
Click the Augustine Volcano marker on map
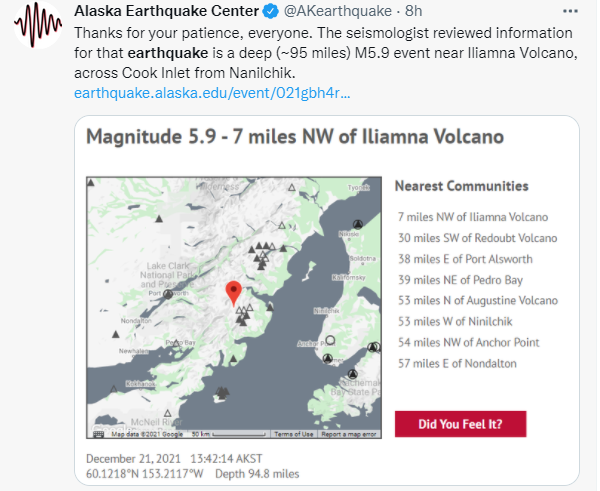[220, 393]
